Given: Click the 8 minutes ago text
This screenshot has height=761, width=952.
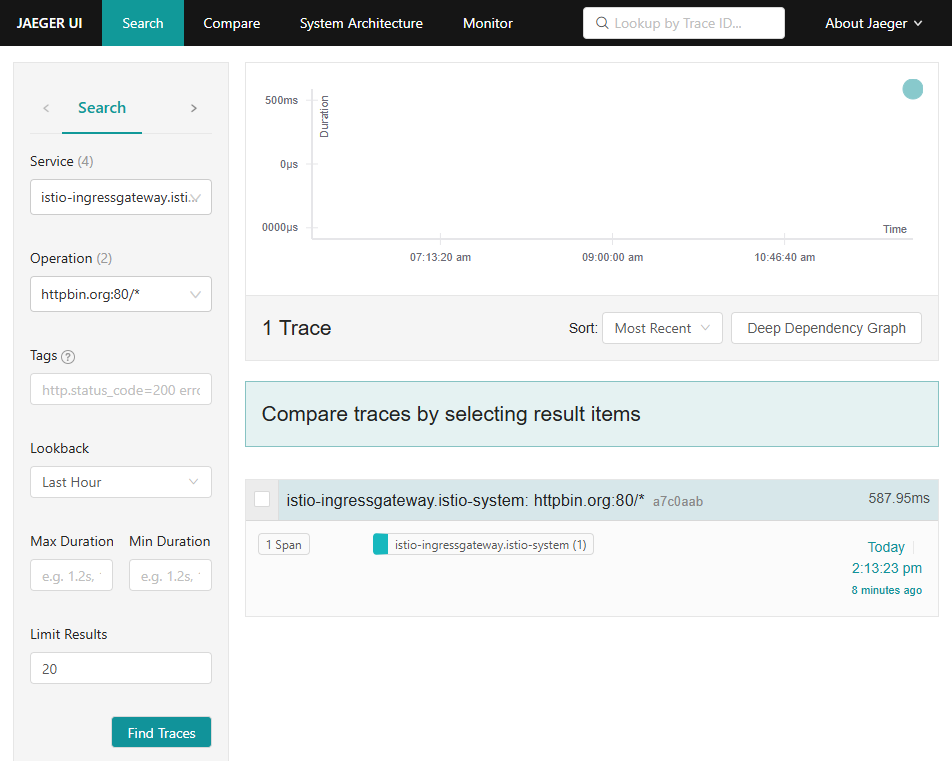Looking at the screenshot, I should tap(886, 590).
